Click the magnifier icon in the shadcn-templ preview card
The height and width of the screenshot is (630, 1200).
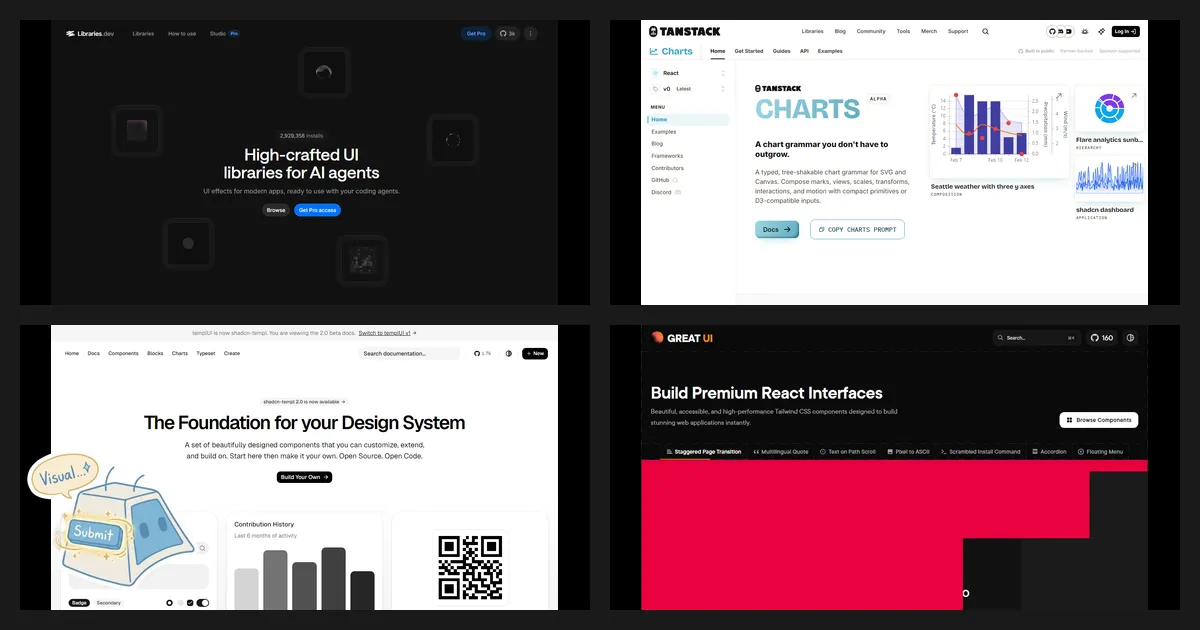(x=202, y=548)
